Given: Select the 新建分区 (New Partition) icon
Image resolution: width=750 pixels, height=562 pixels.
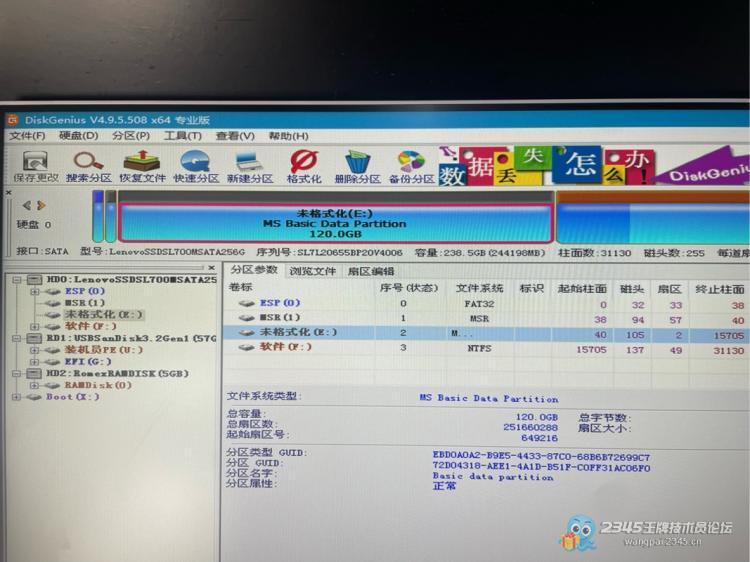Looking at the screenshot, I should pyautogui.click(x=249, y=165).
